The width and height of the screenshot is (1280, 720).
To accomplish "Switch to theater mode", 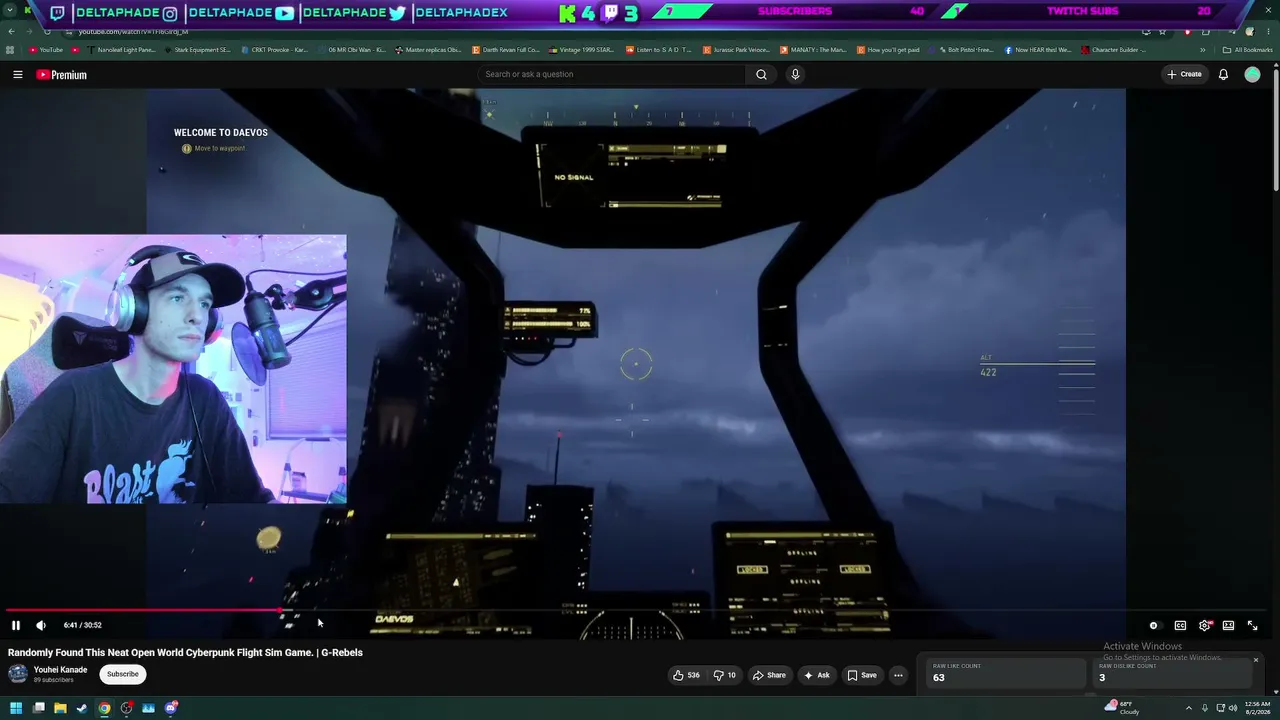I will point(1228,625).
